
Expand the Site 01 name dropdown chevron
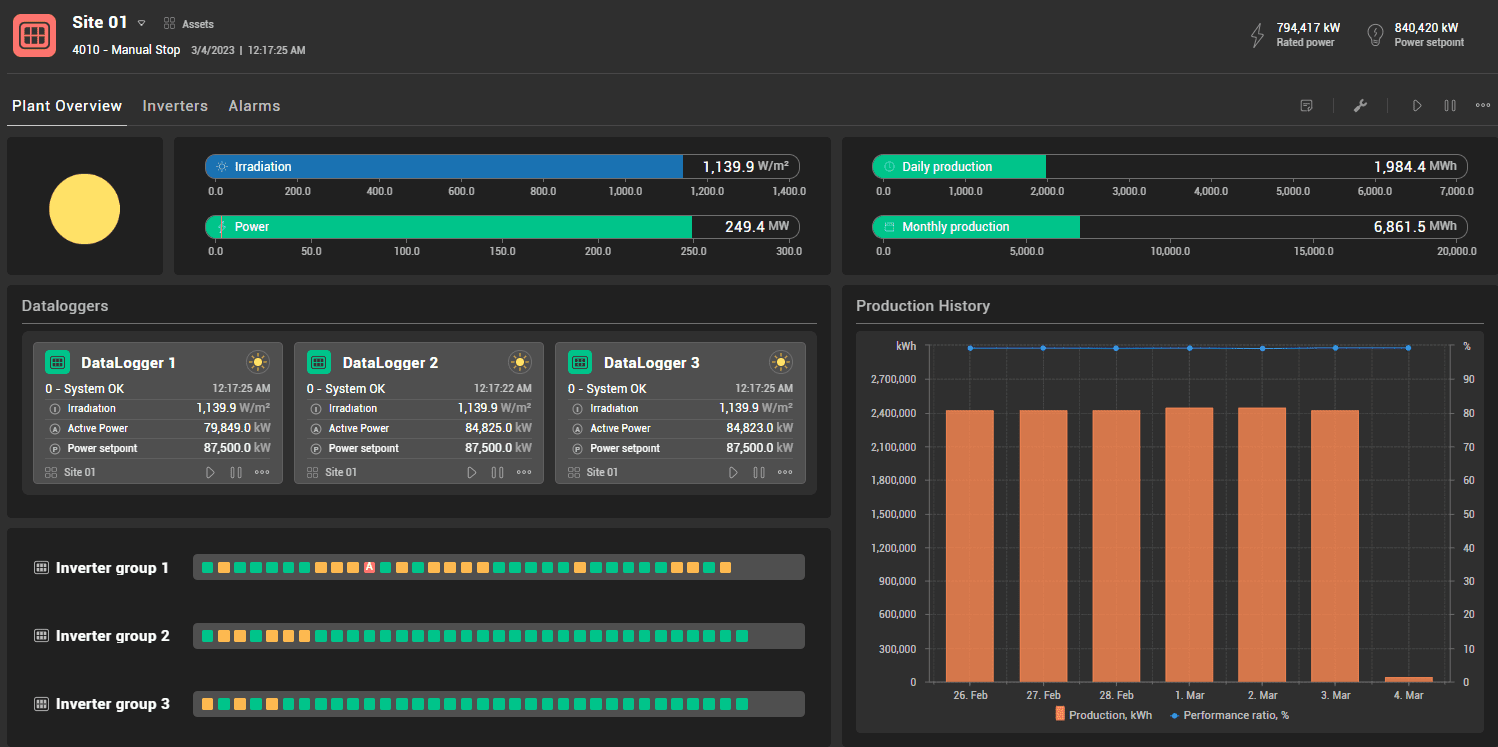(141, 22)
